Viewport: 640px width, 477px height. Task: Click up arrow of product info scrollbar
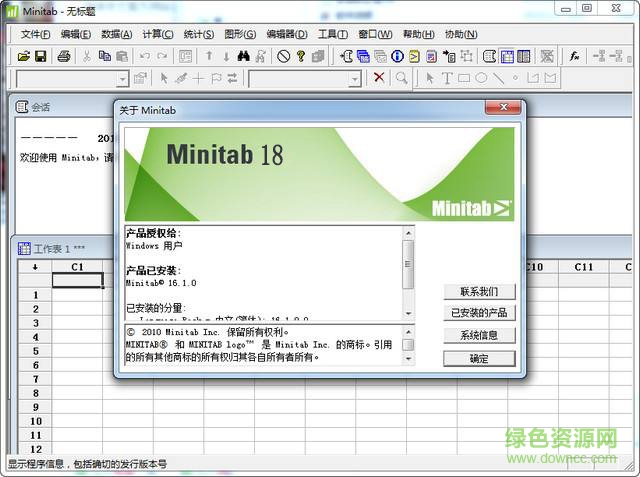[x=408, y=233]
